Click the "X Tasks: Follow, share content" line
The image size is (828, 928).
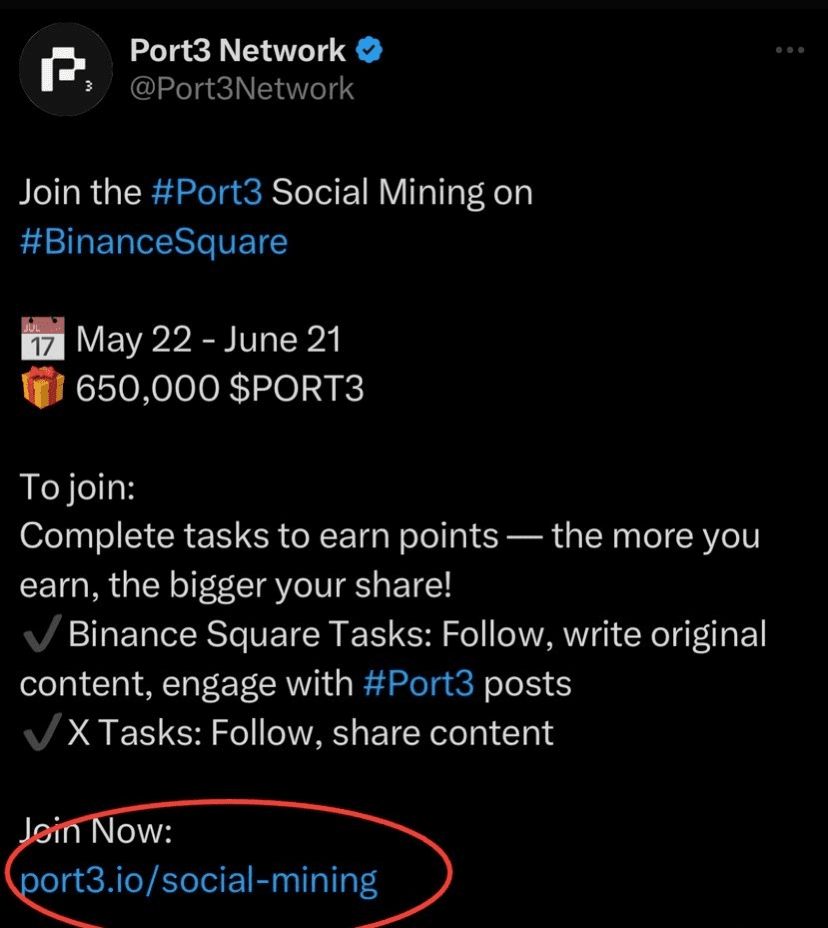(x=310, y=733)
